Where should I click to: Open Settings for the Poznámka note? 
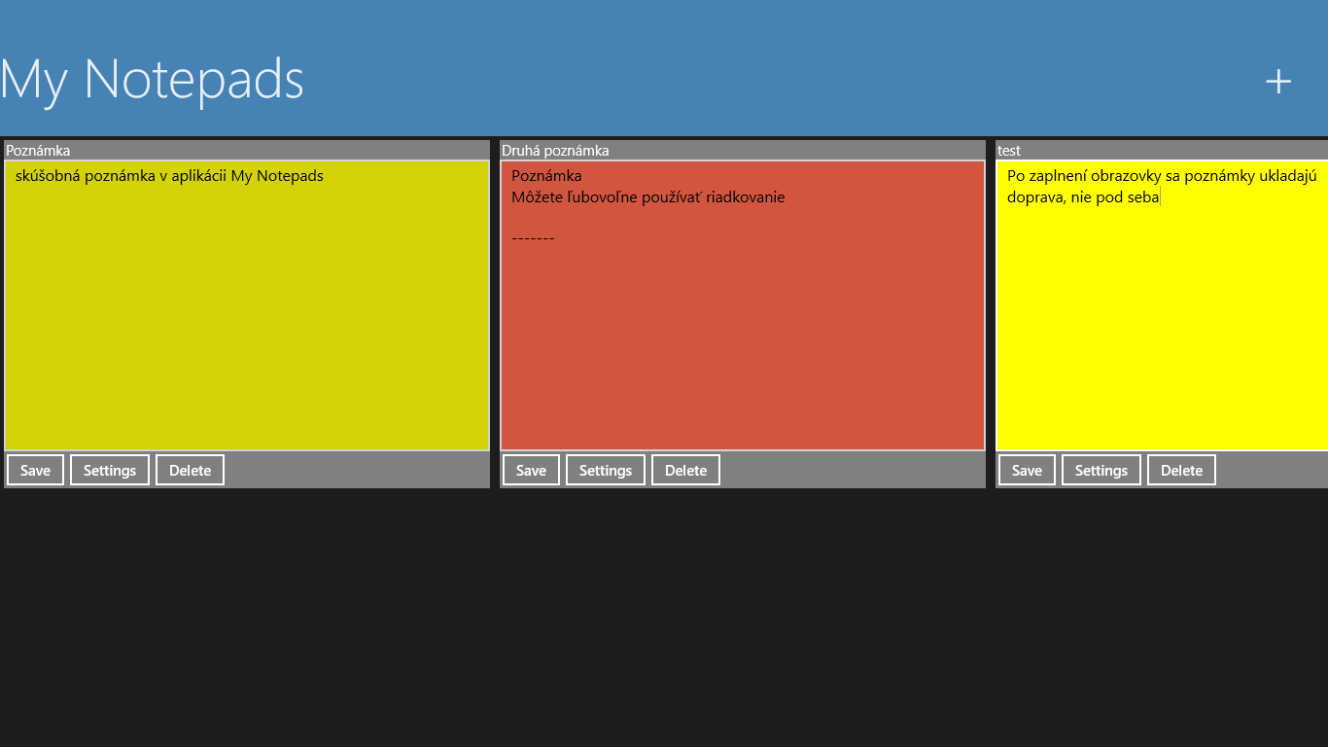click(110, 470)
